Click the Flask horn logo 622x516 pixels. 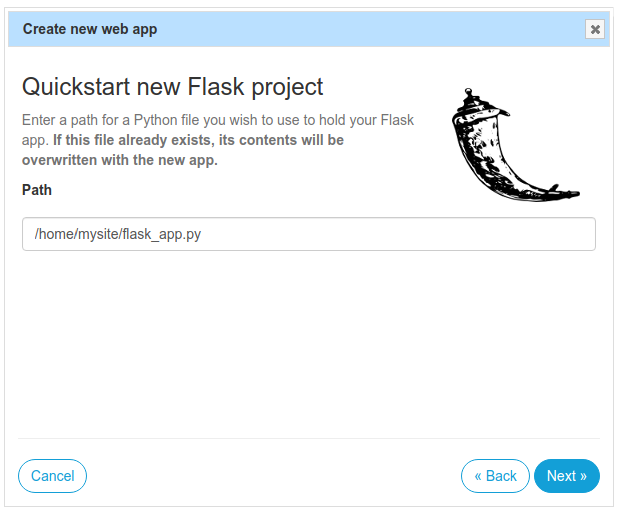[505, 145]
